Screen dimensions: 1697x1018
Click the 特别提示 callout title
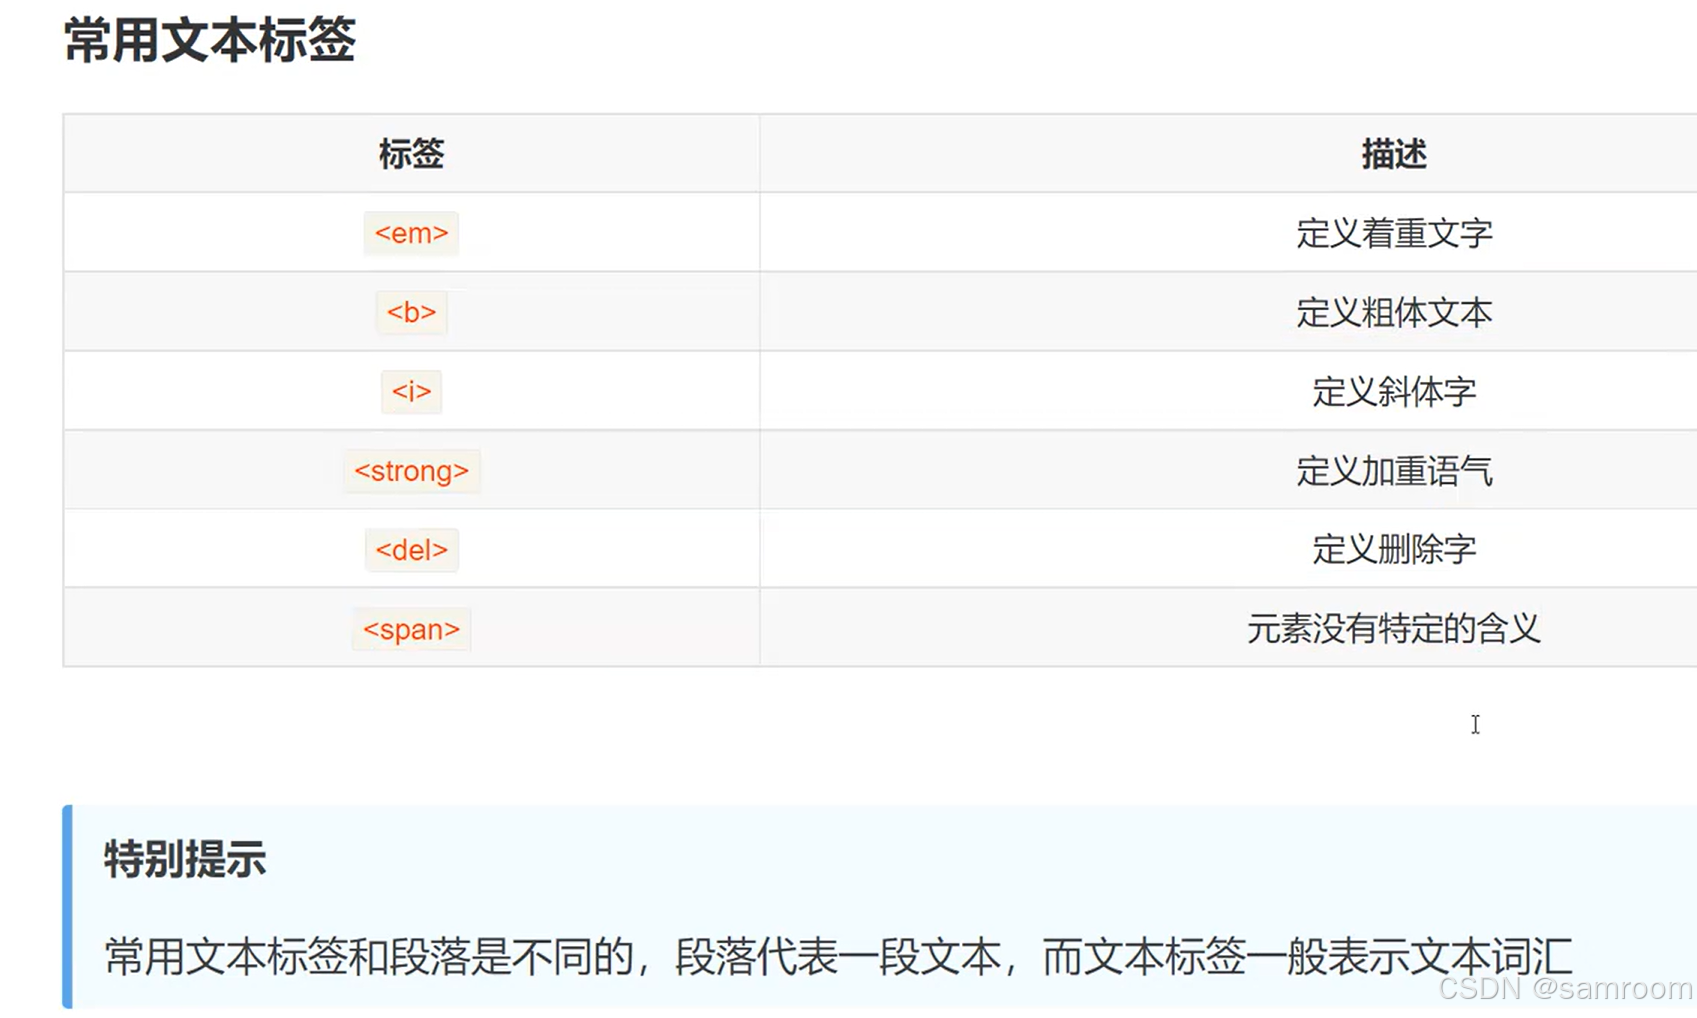click(x=185, y=859)
